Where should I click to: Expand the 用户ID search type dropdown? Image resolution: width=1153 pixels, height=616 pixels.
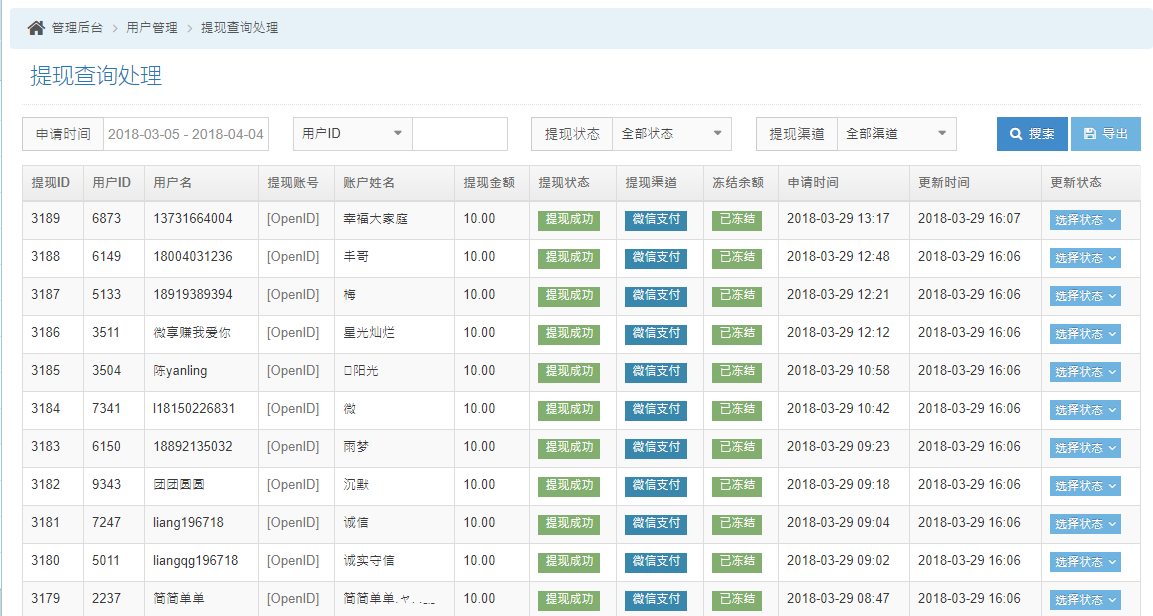pos(352,134)
